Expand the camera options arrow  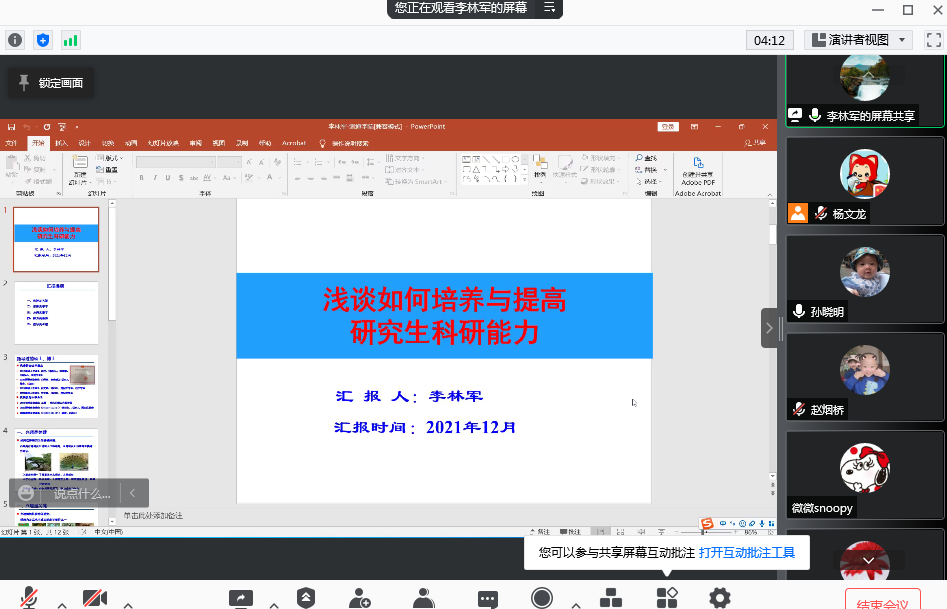point(127,604)
